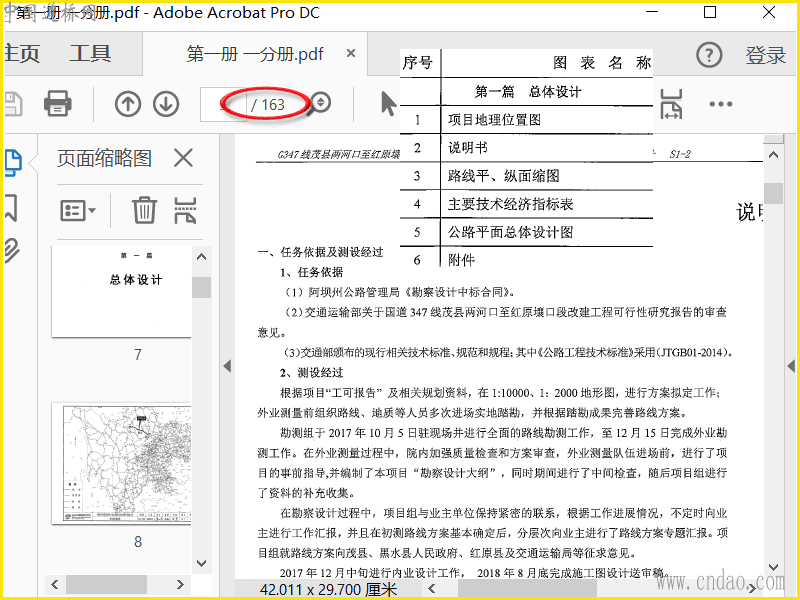This screenshot has height=600, width=800.
Task: Open the Help question mark icon
Action: pos(709,55)
